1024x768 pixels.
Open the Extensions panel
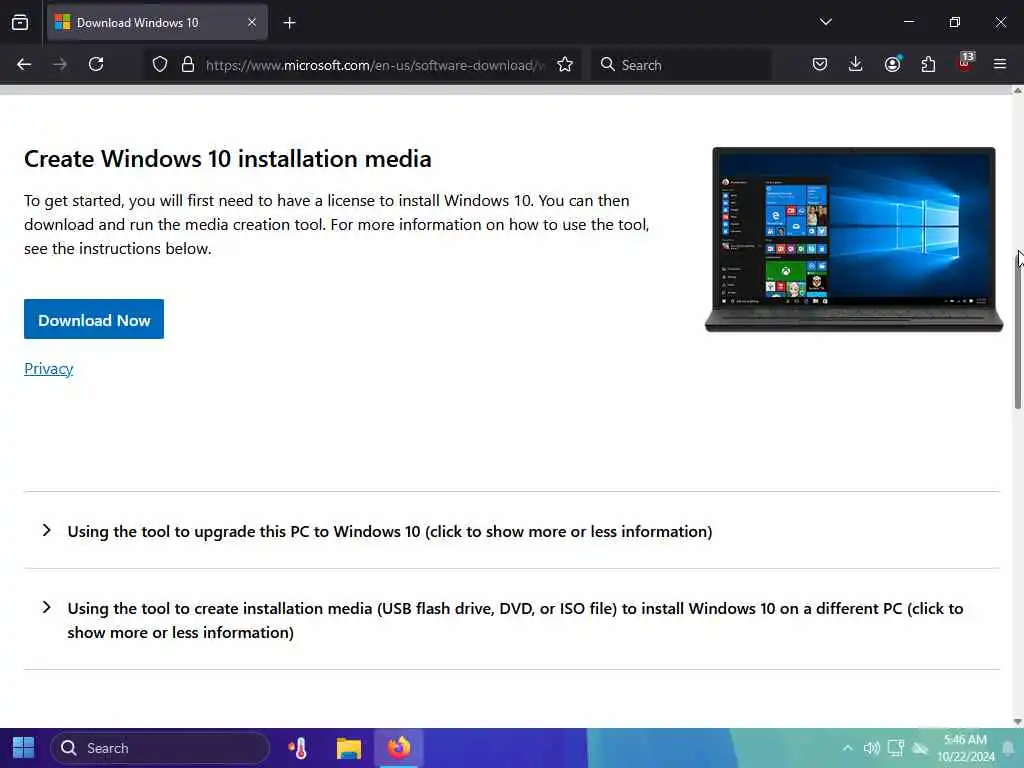pyautogui.click(x=928, y=64)
